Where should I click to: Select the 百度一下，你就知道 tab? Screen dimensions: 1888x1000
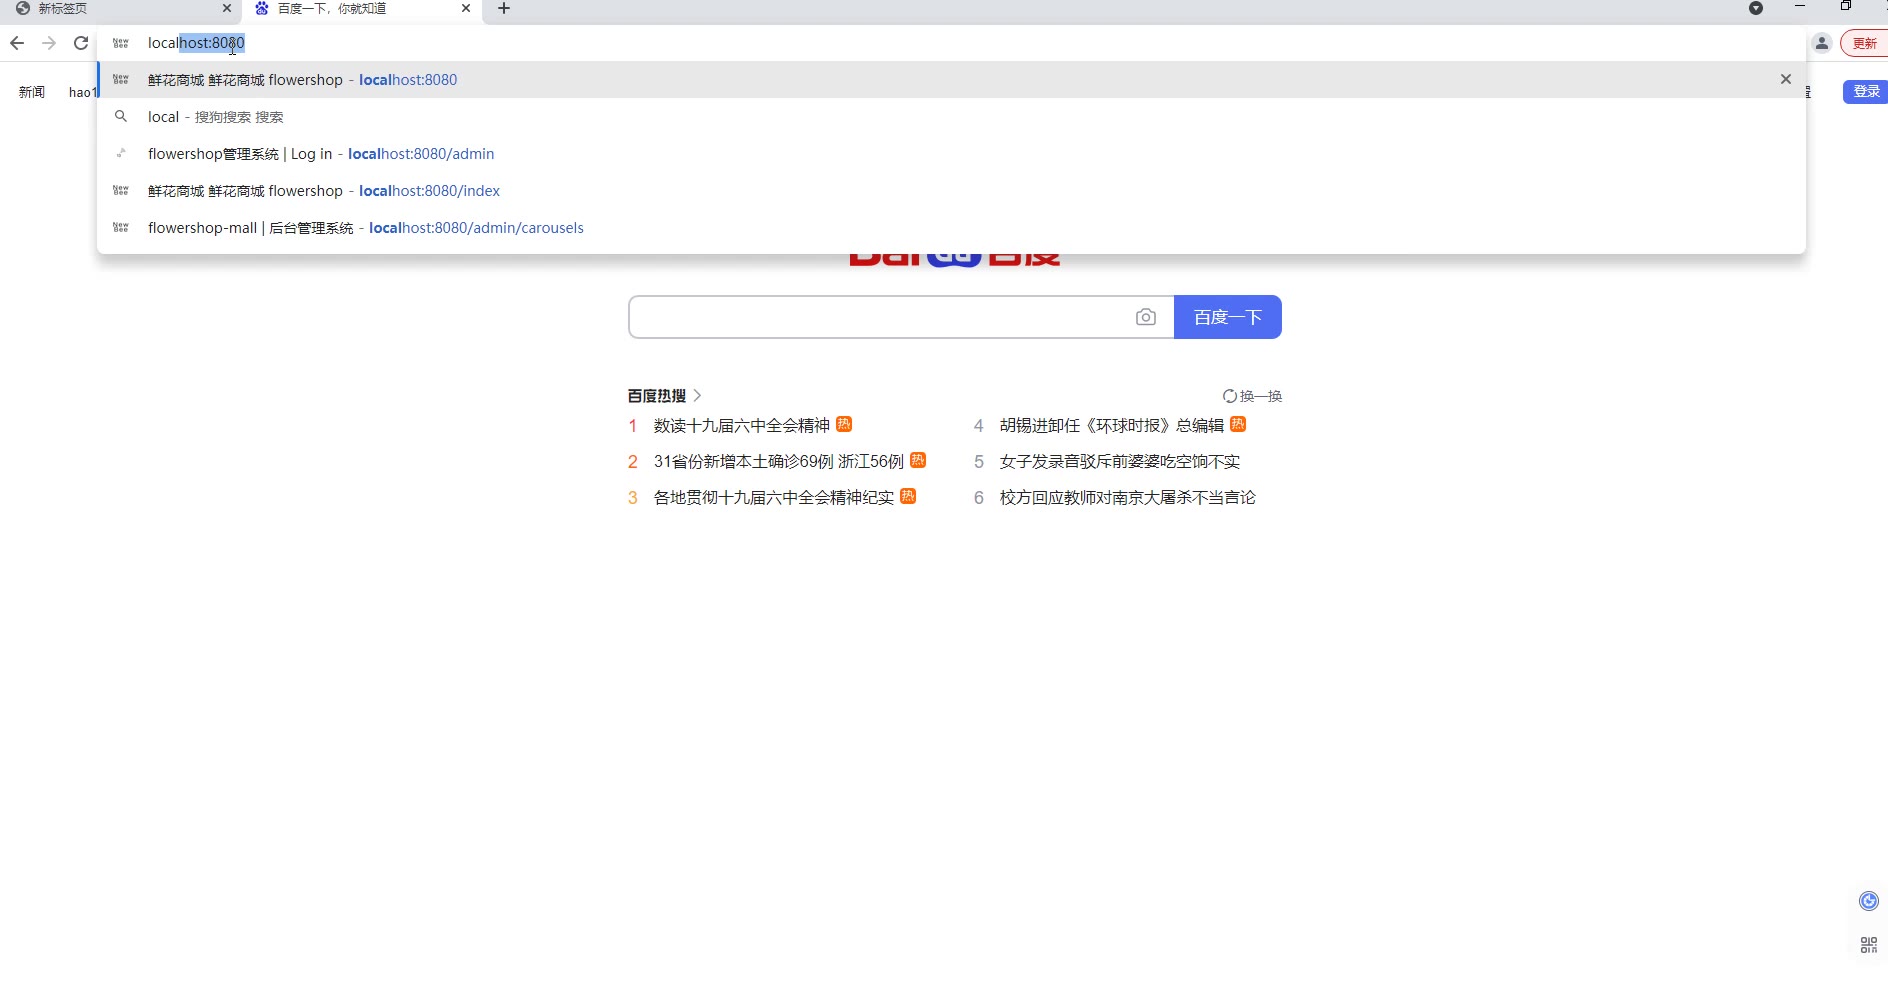point(362,8)
